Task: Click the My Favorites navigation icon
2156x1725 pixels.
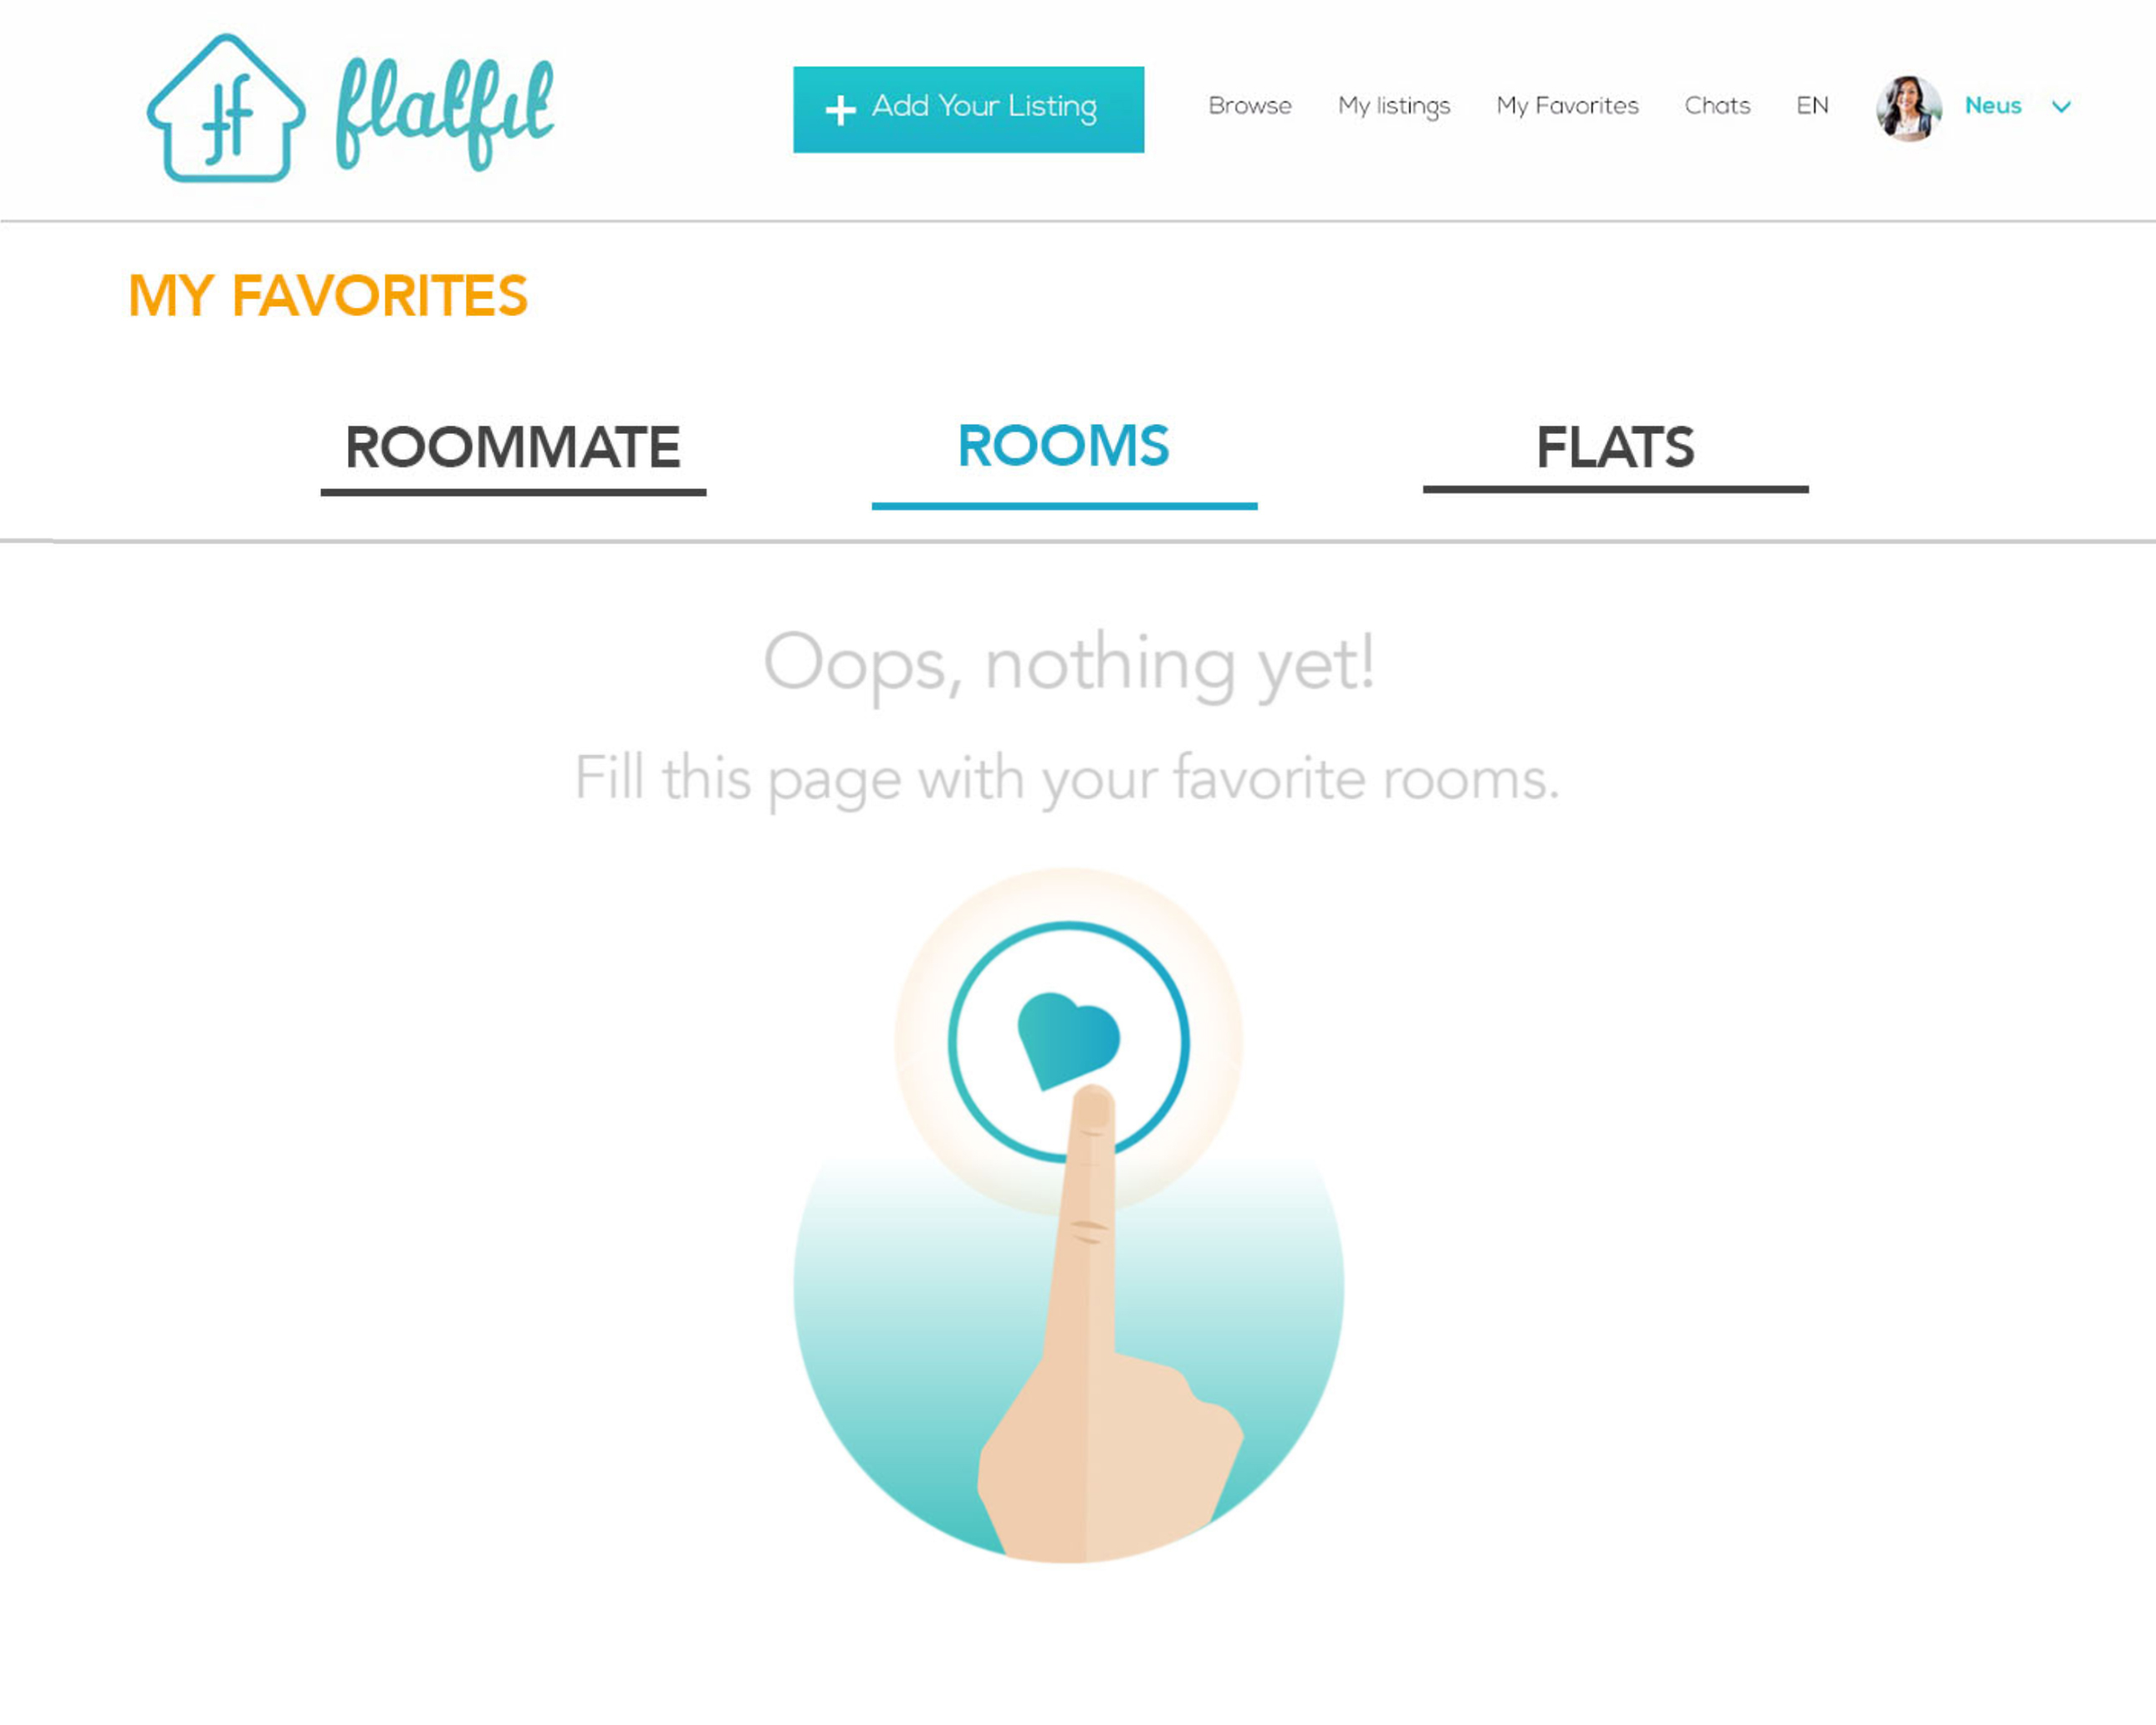Action: pyautogui.click(x=1565, y=105)
